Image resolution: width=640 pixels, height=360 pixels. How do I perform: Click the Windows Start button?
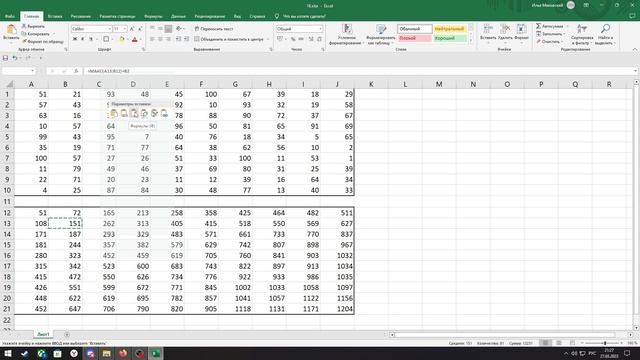click(x=8, y=353)
